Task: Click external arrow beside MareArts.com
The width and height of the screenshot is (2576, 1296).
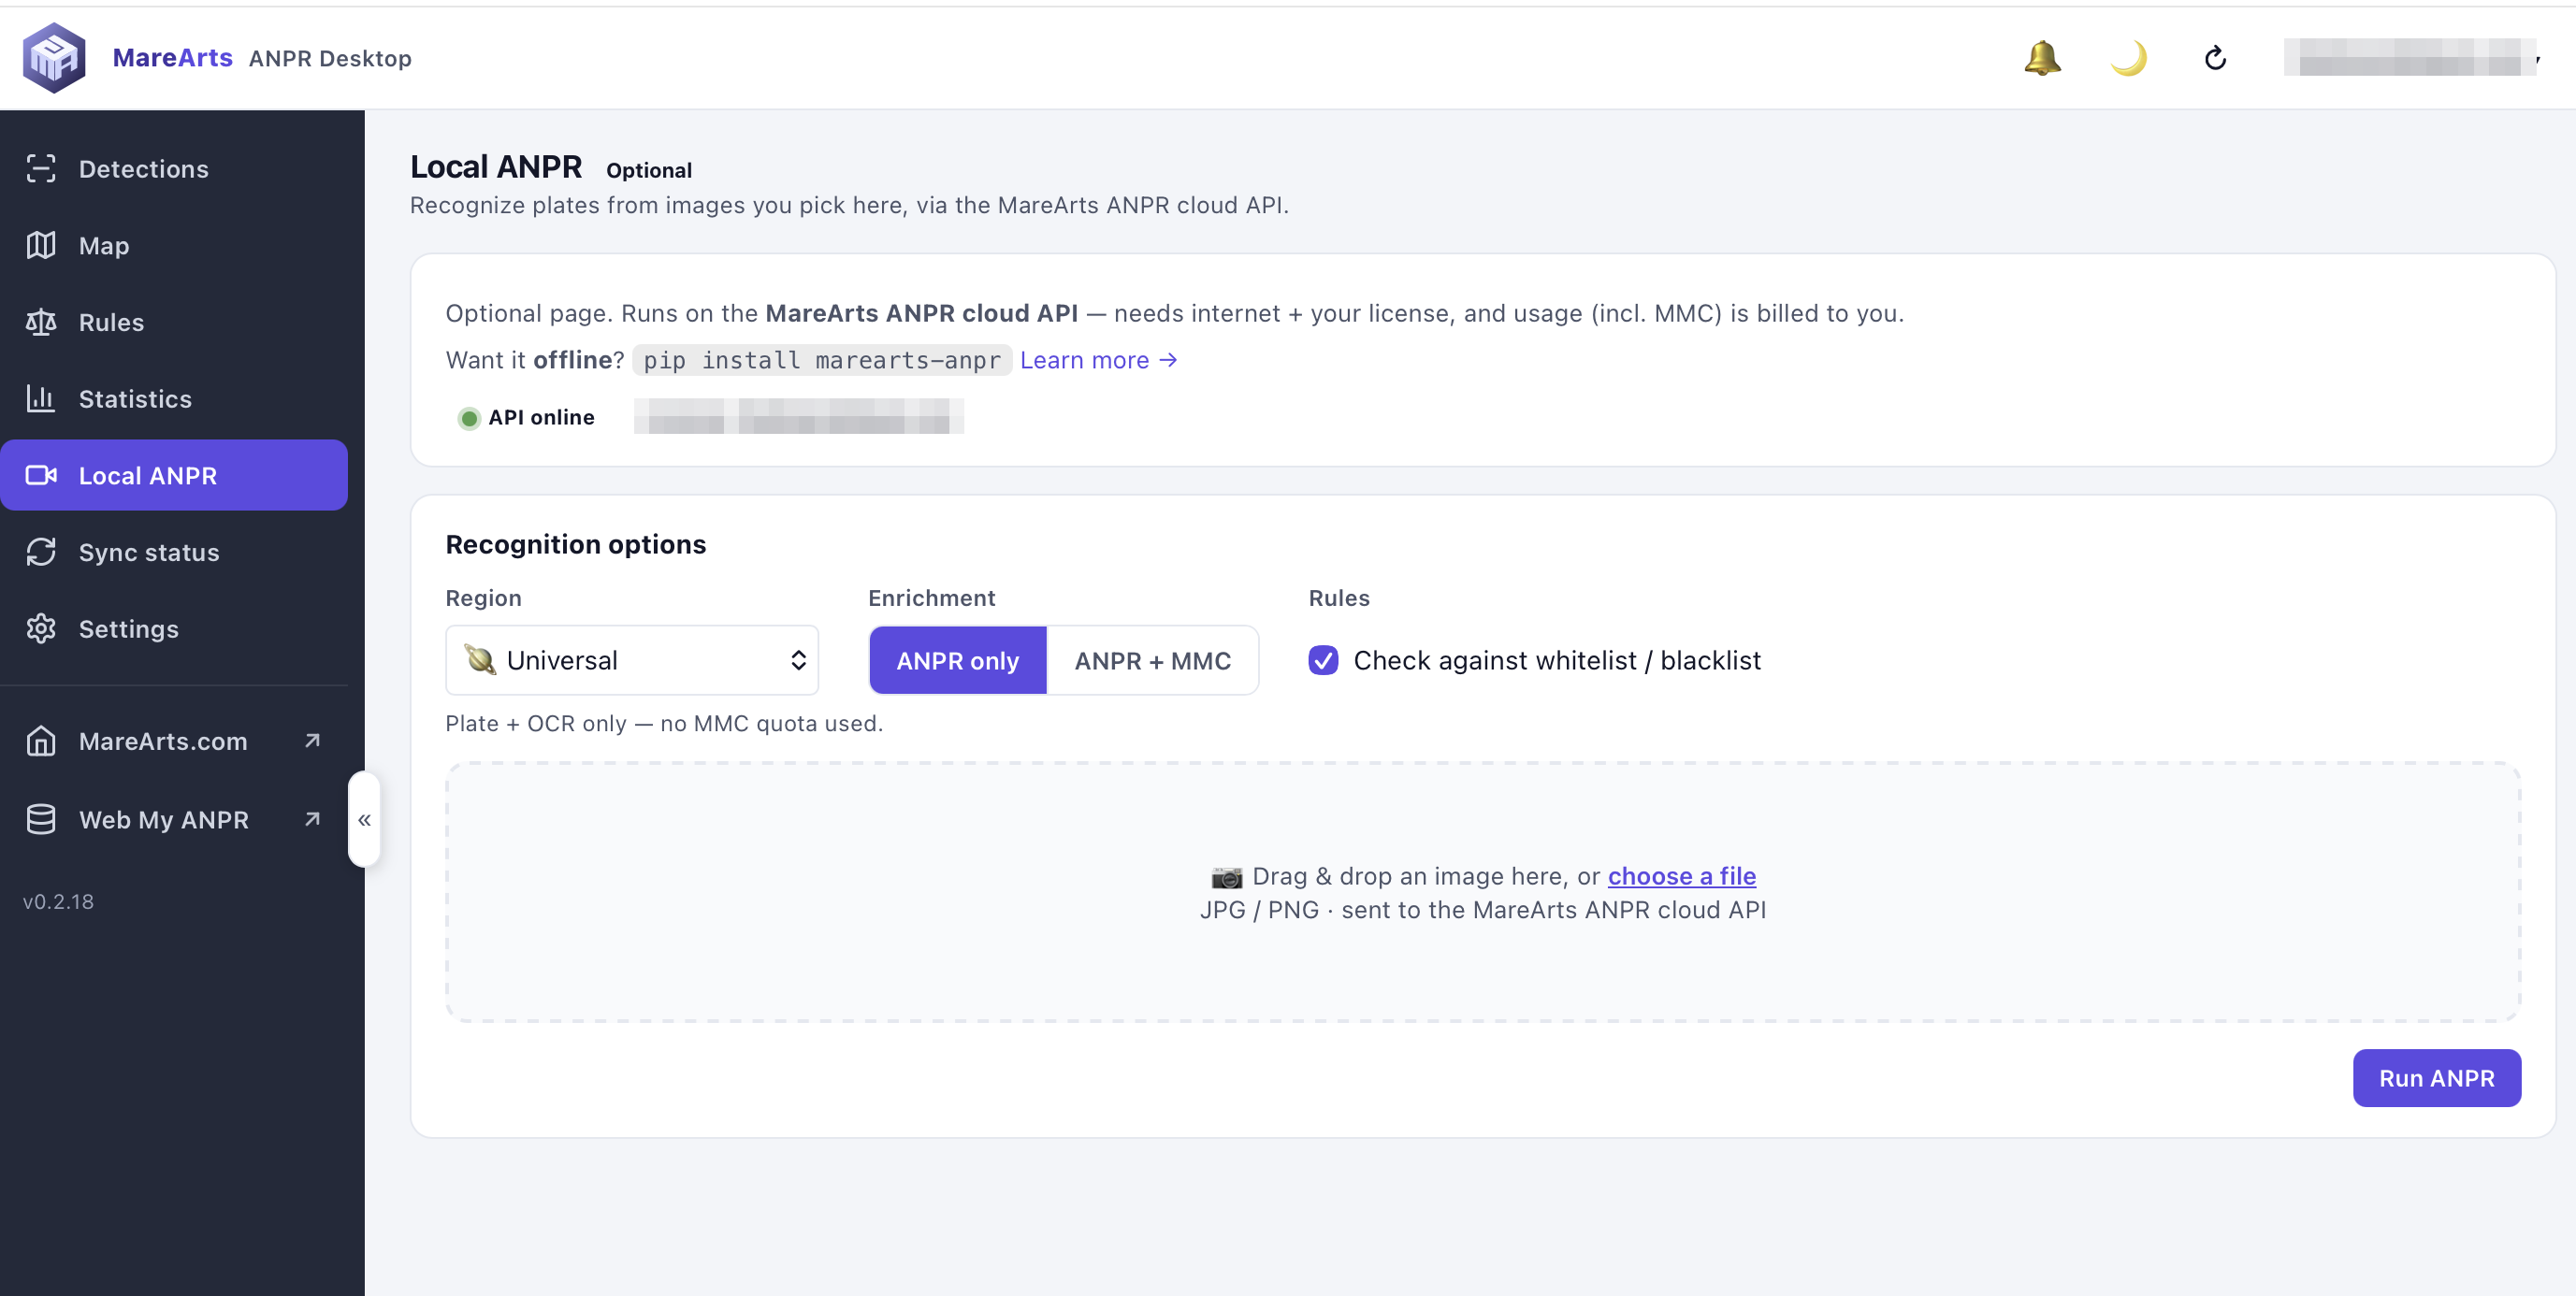Action: point(312,740)
